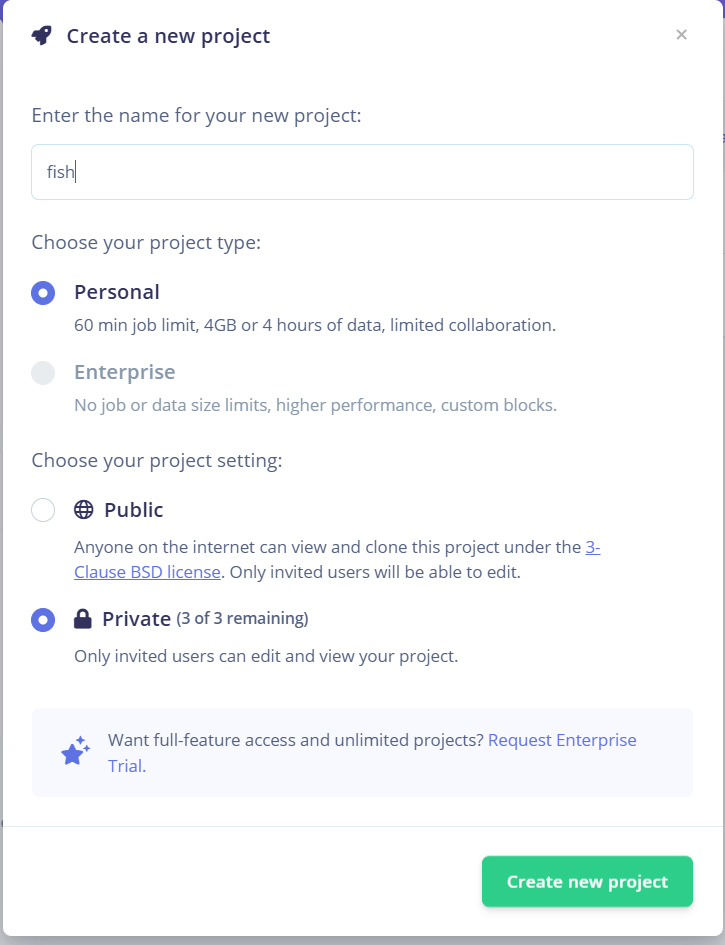
Task: Choose the Enterprise project type radio button
Action: 43,373
